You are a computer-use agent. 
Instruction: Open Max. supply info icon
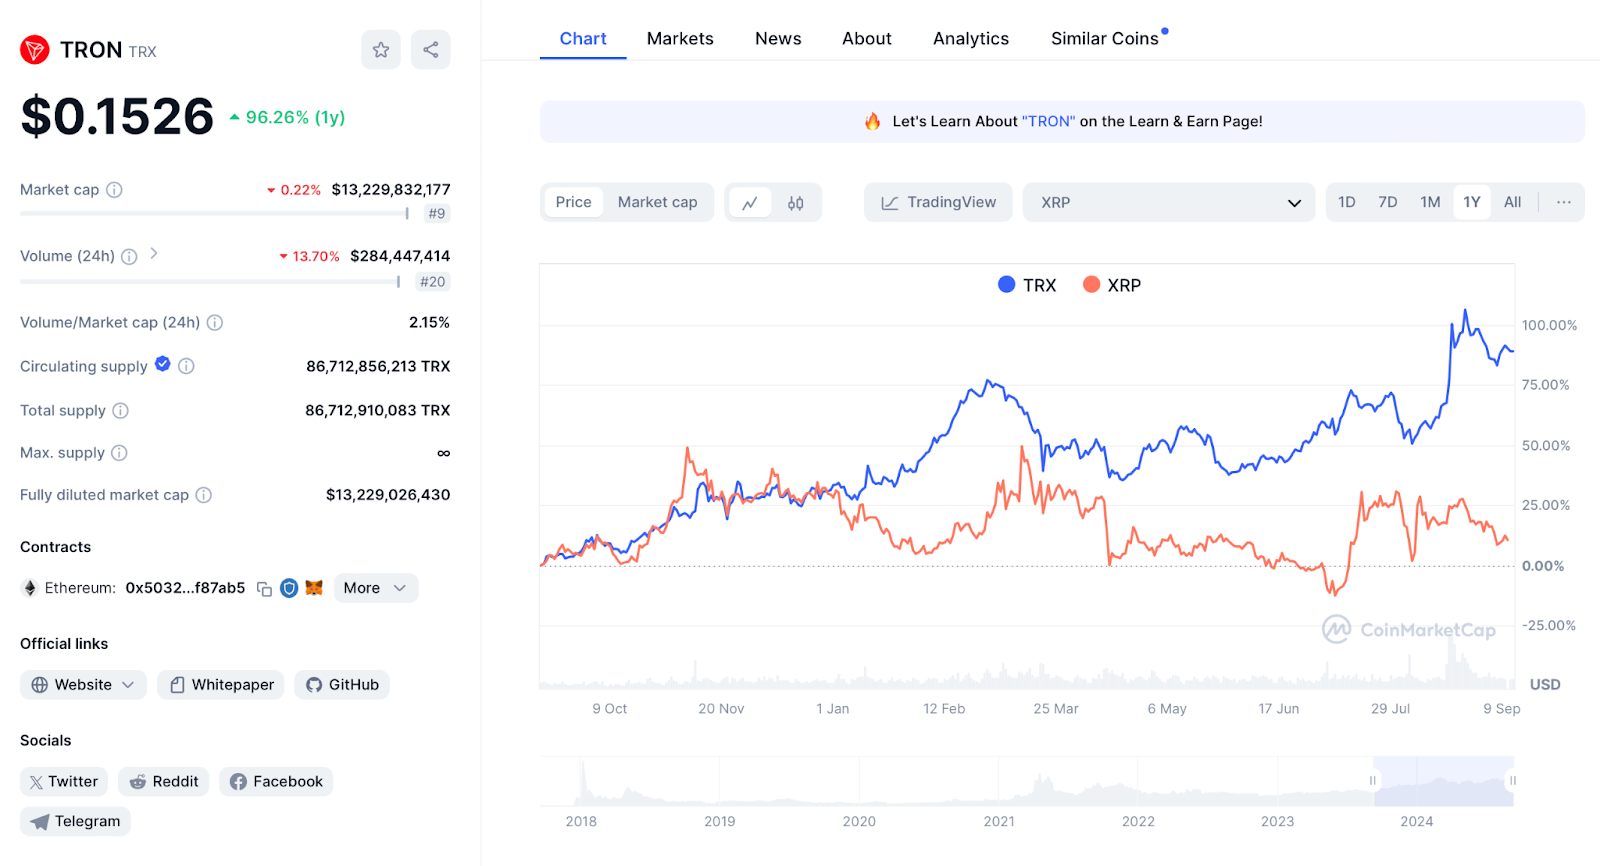[x=119, y=453]
